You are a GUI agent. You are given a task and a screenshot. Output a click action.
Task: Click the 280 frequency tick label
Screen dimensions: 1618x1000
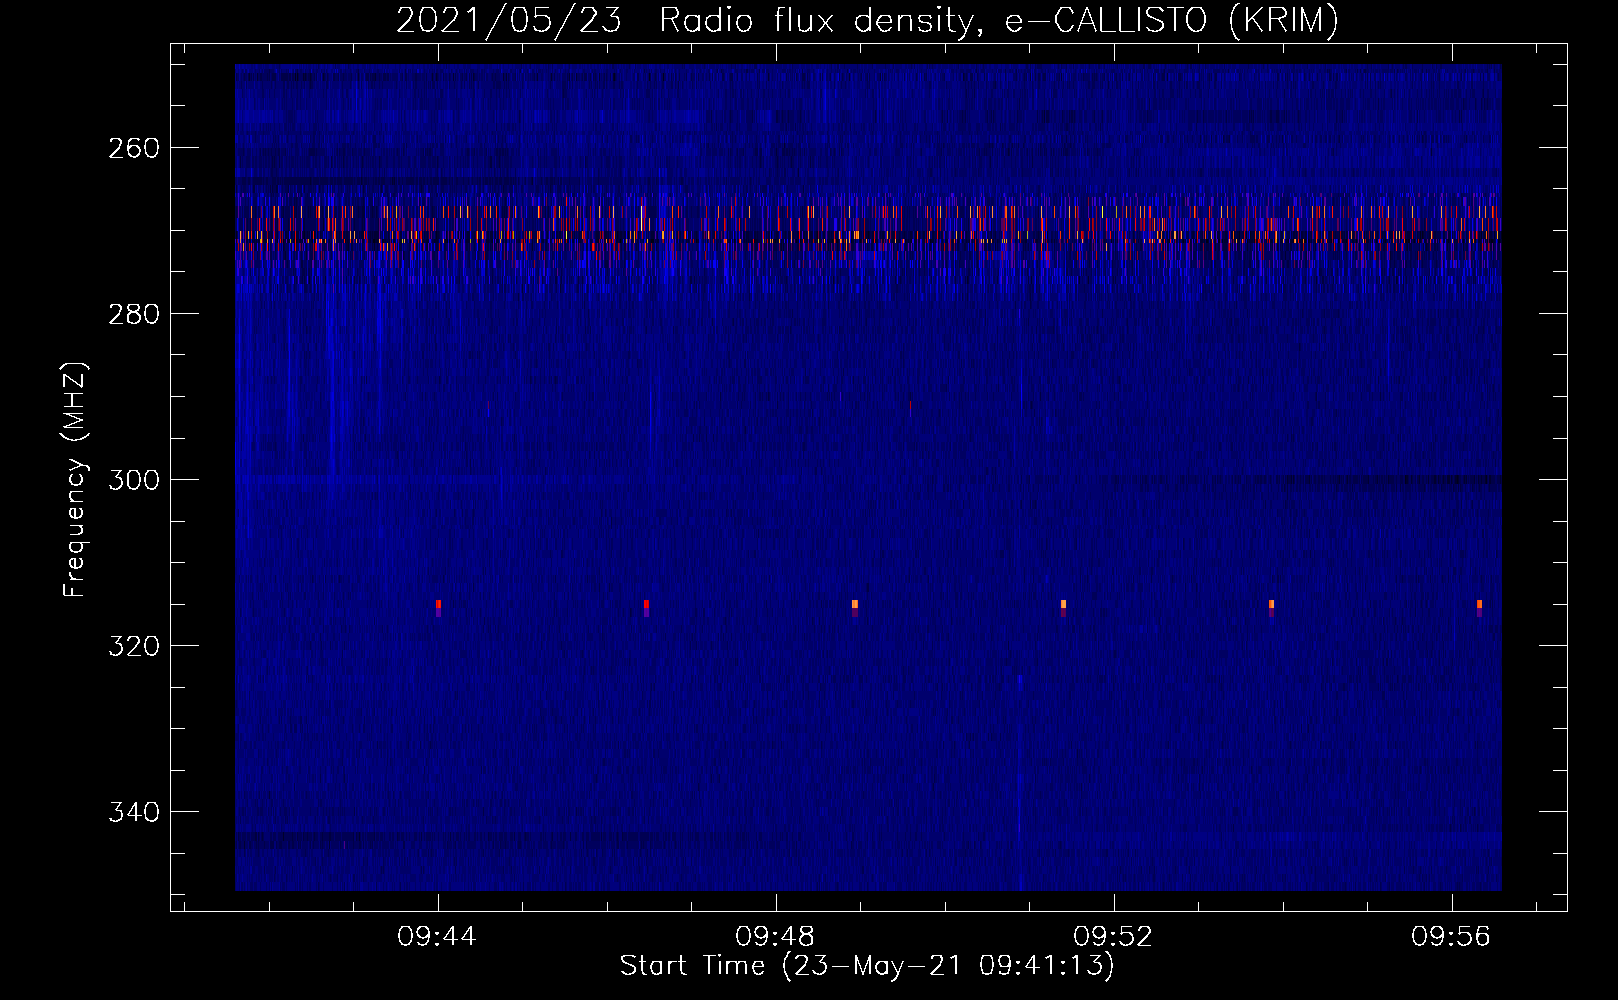pos(132,314)
